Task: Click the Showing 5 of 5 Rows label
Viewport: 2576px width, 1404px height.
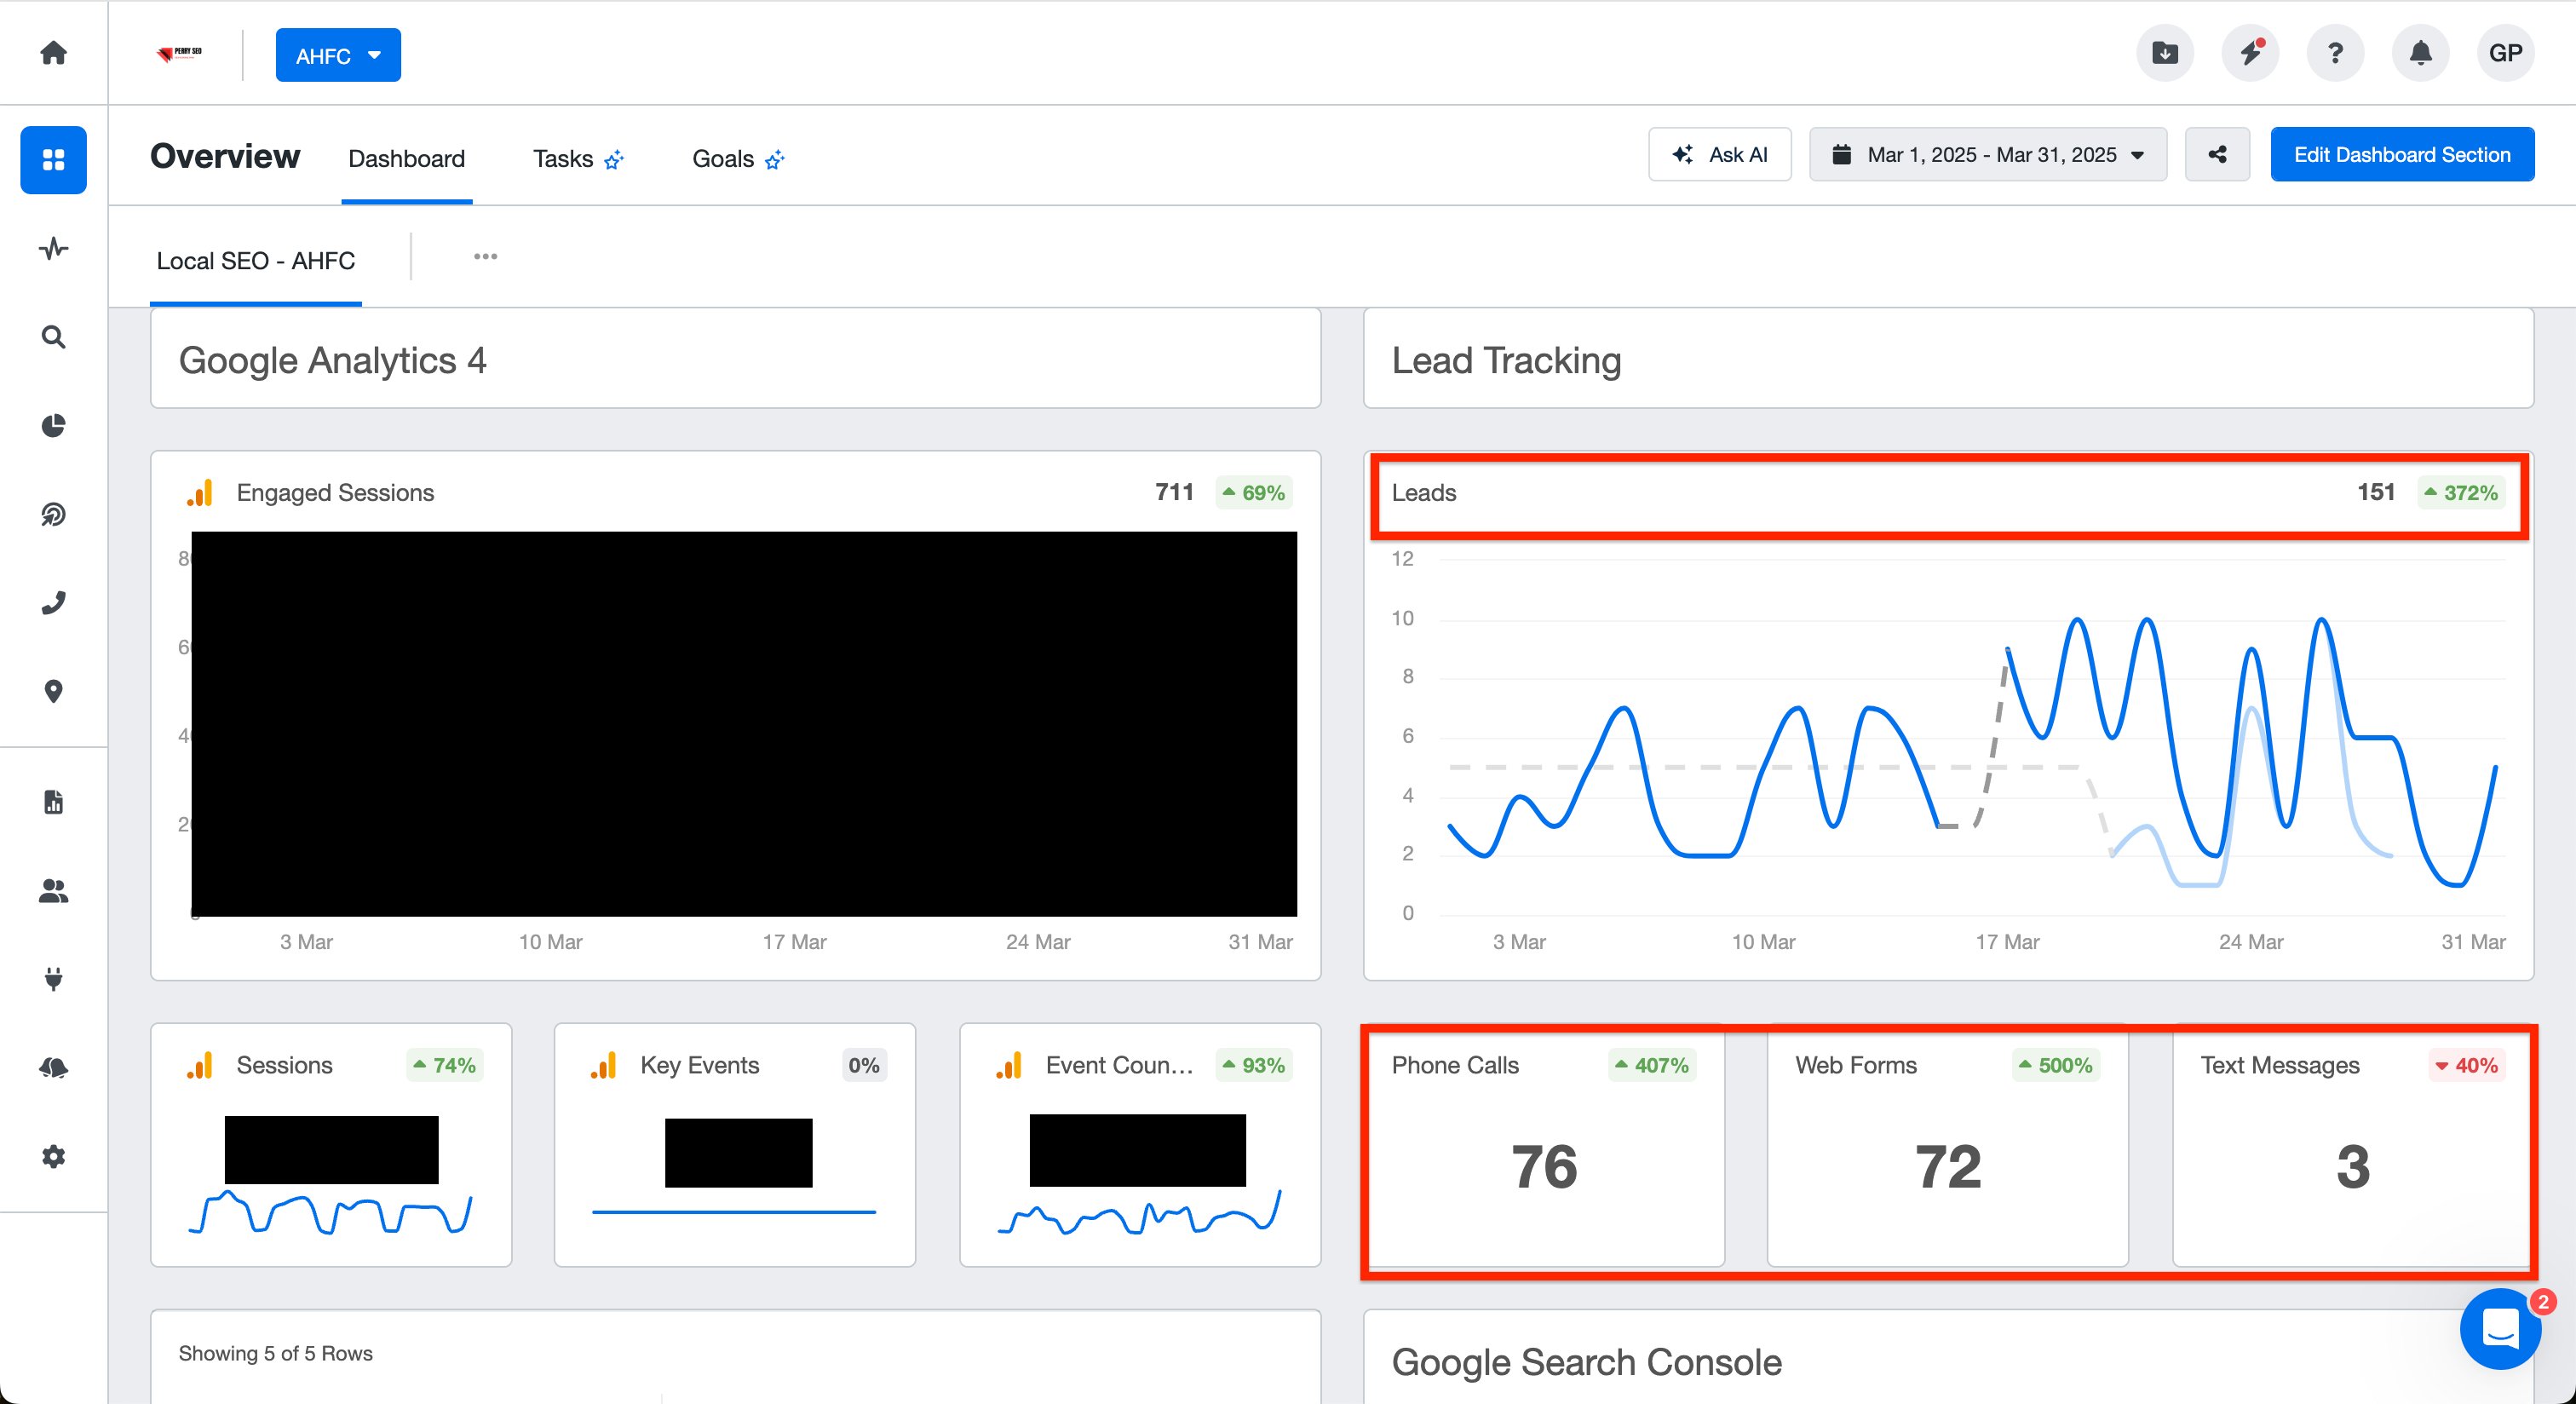Action: pos(276,1354)
